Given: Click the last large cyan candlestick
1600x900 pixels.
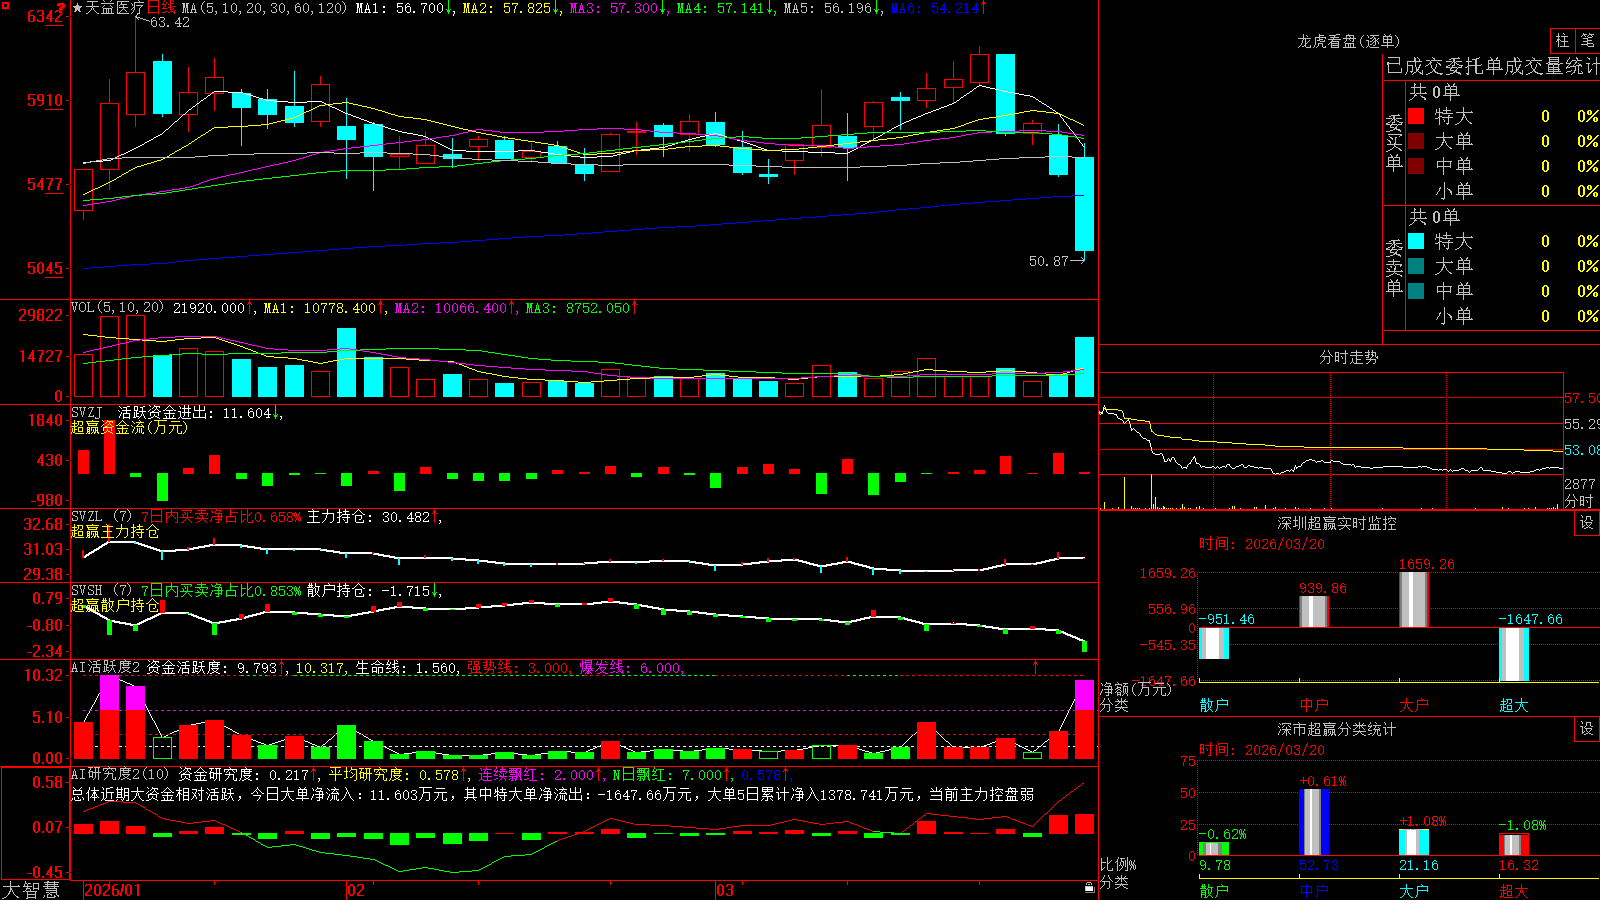Looking at the screenshot, I should (x=1084, y=204).
